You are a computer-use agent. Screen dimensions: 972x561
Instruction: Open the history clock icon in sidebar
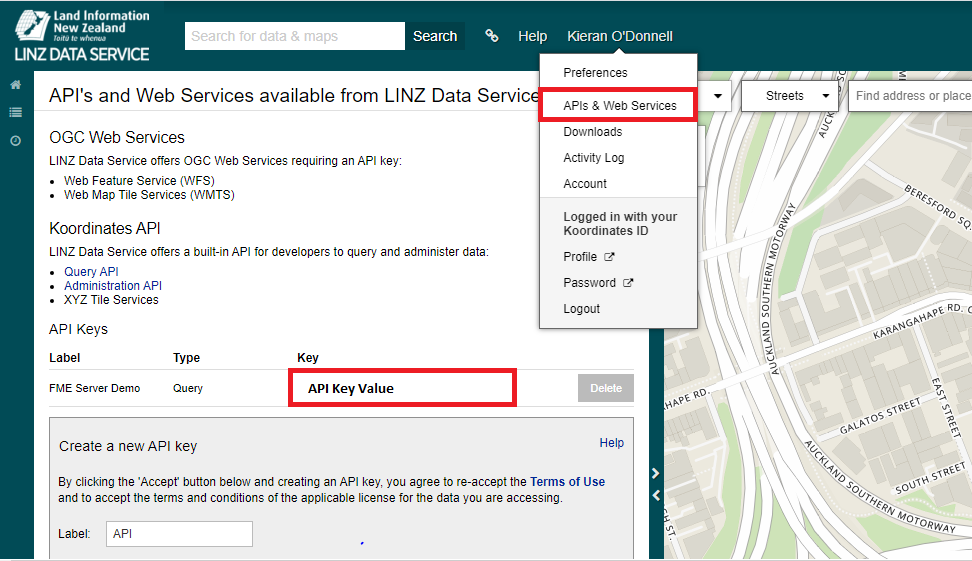point(15,141)
